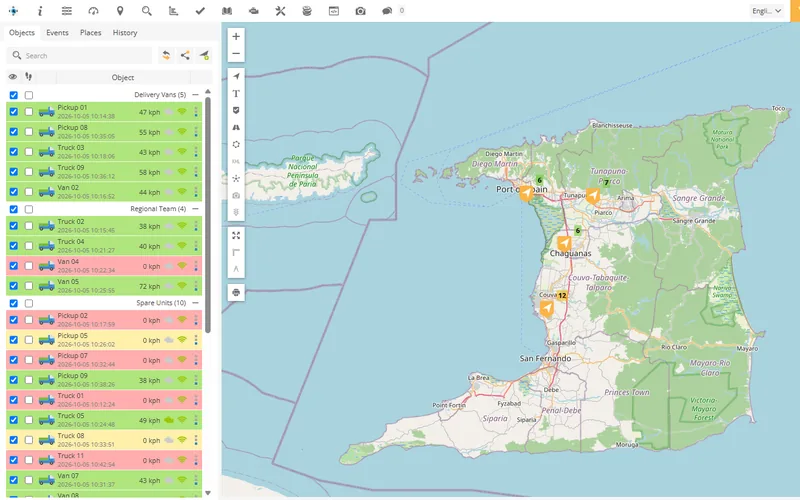Open address search magnifier in top bar

[146, 11]
